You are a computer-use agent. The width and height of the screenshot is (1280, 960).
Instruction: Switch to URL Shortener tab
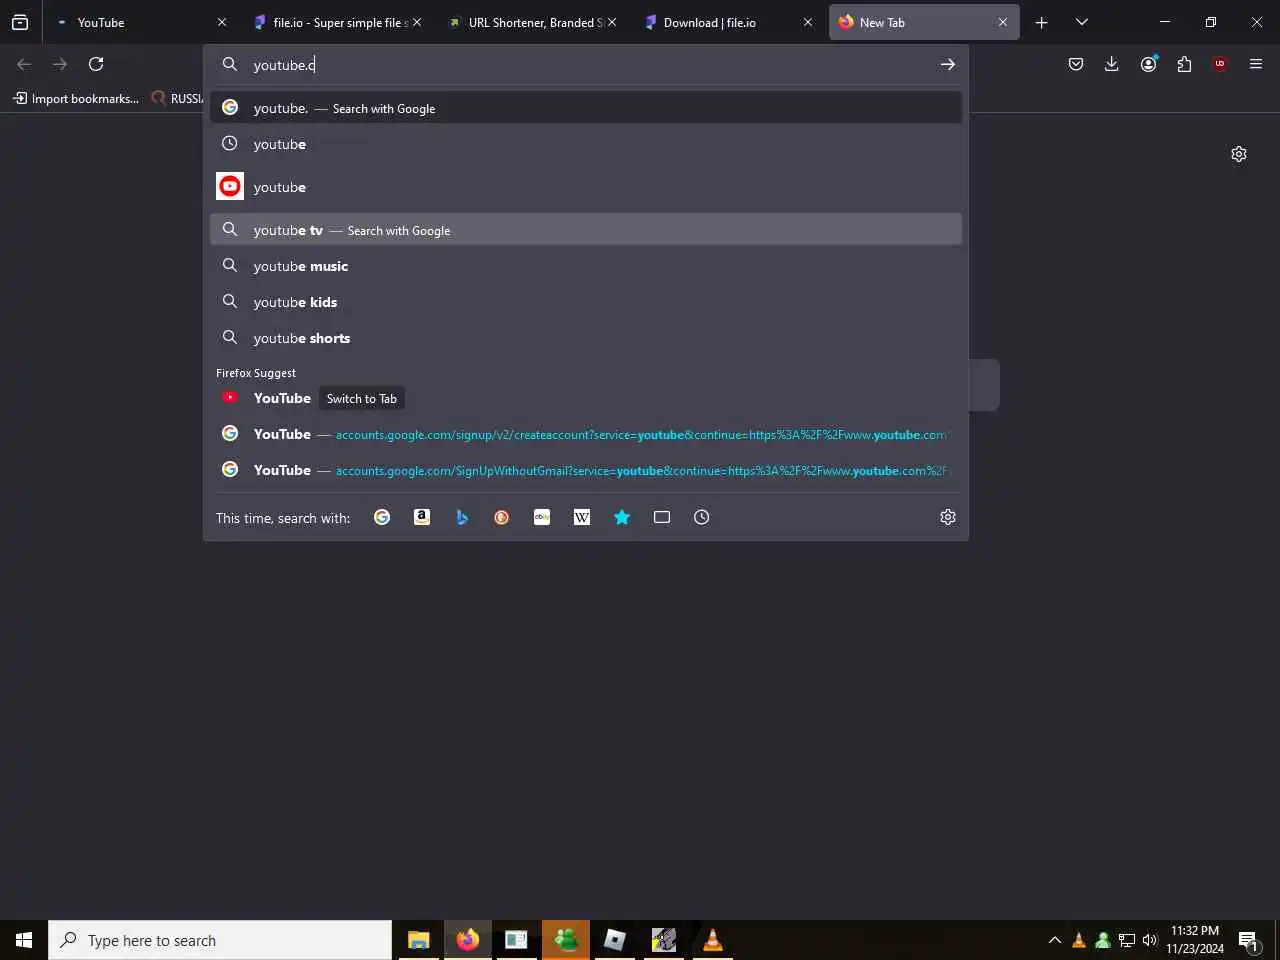pyautogui.click(x=530, y=22)
